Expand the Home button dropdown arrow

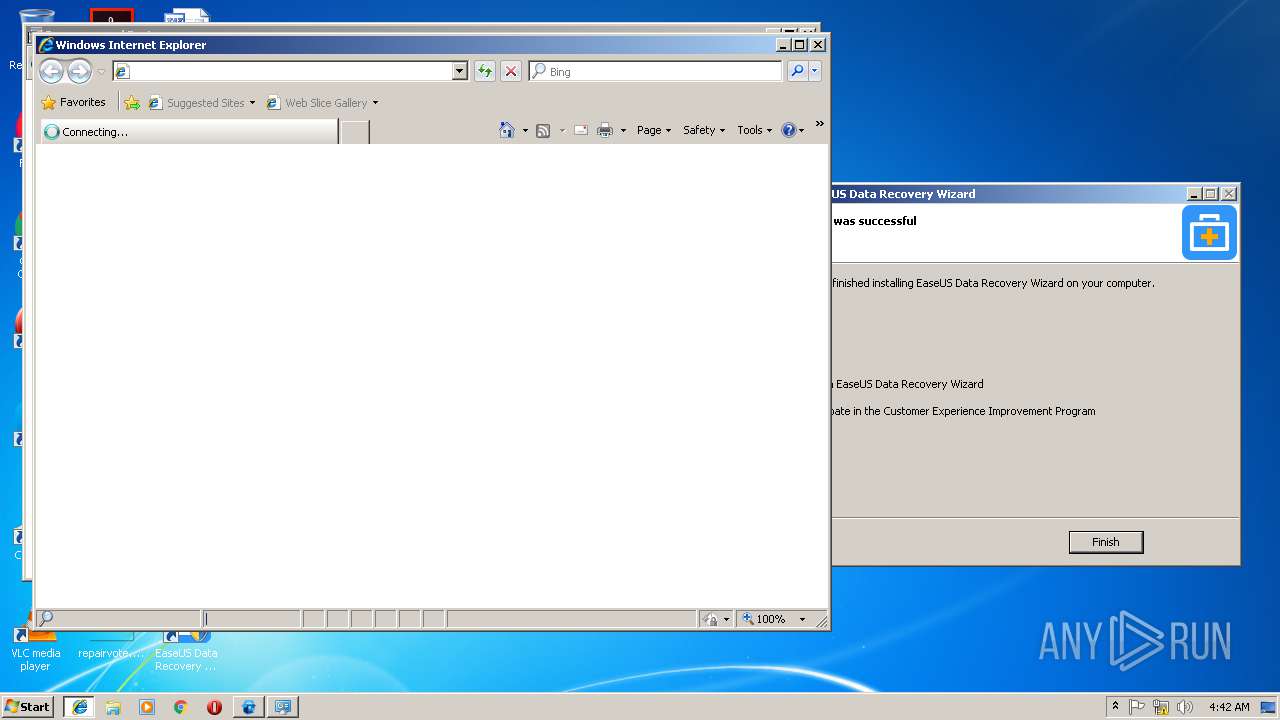(x=525, y=130)
